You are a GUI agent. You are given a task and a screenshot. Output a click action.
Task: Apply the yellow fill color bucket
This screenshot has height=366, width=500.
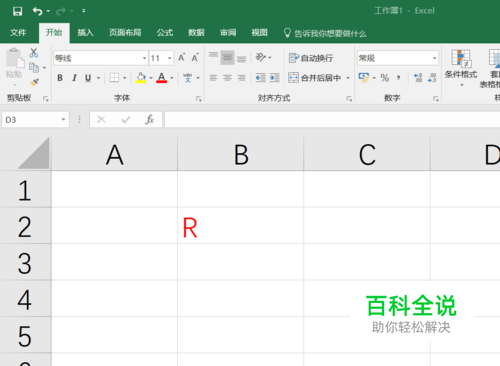141,78
